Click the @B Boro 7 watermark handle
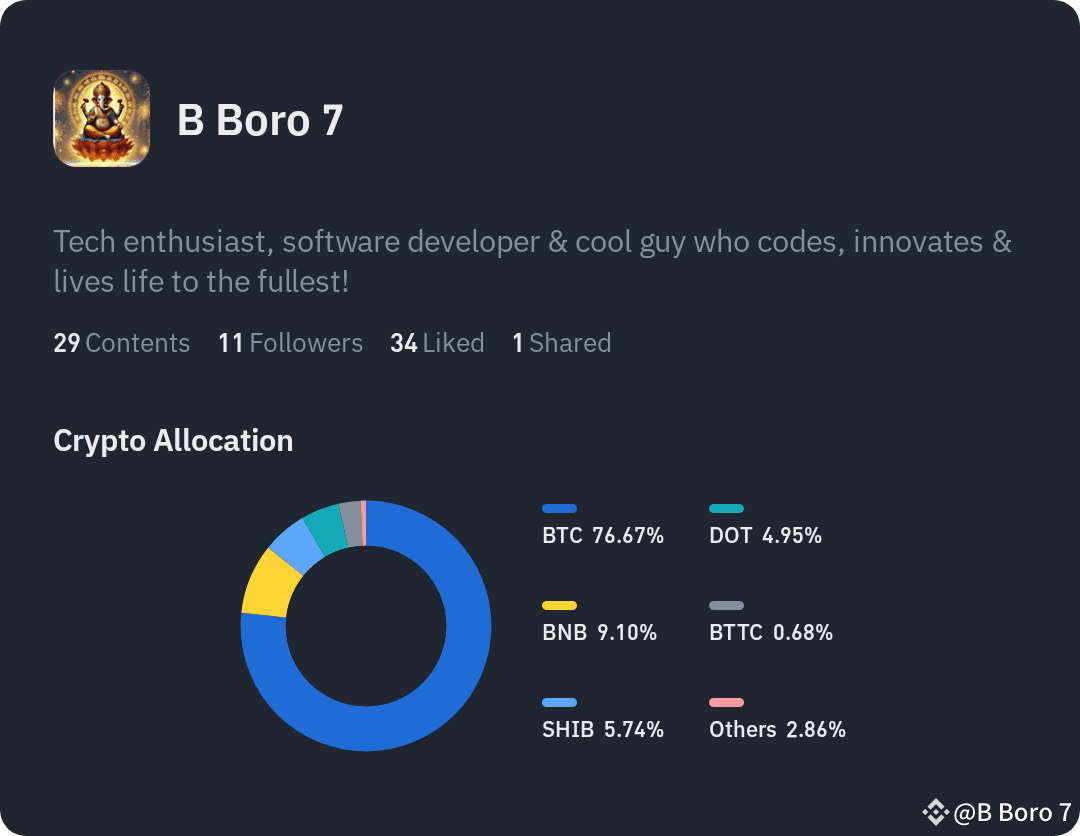The width and height of the screenshot is (1080, 836). click(1012, 813)
